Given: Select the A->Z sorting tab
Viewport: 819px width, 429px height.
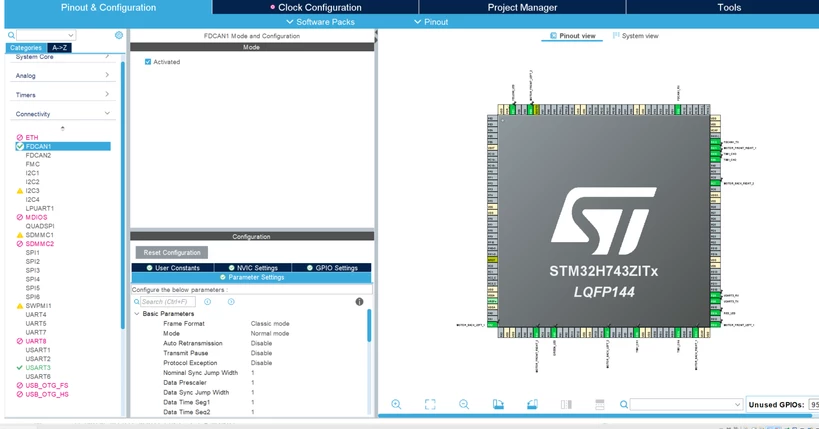Looking at the screenshot, I should point(59,48).
